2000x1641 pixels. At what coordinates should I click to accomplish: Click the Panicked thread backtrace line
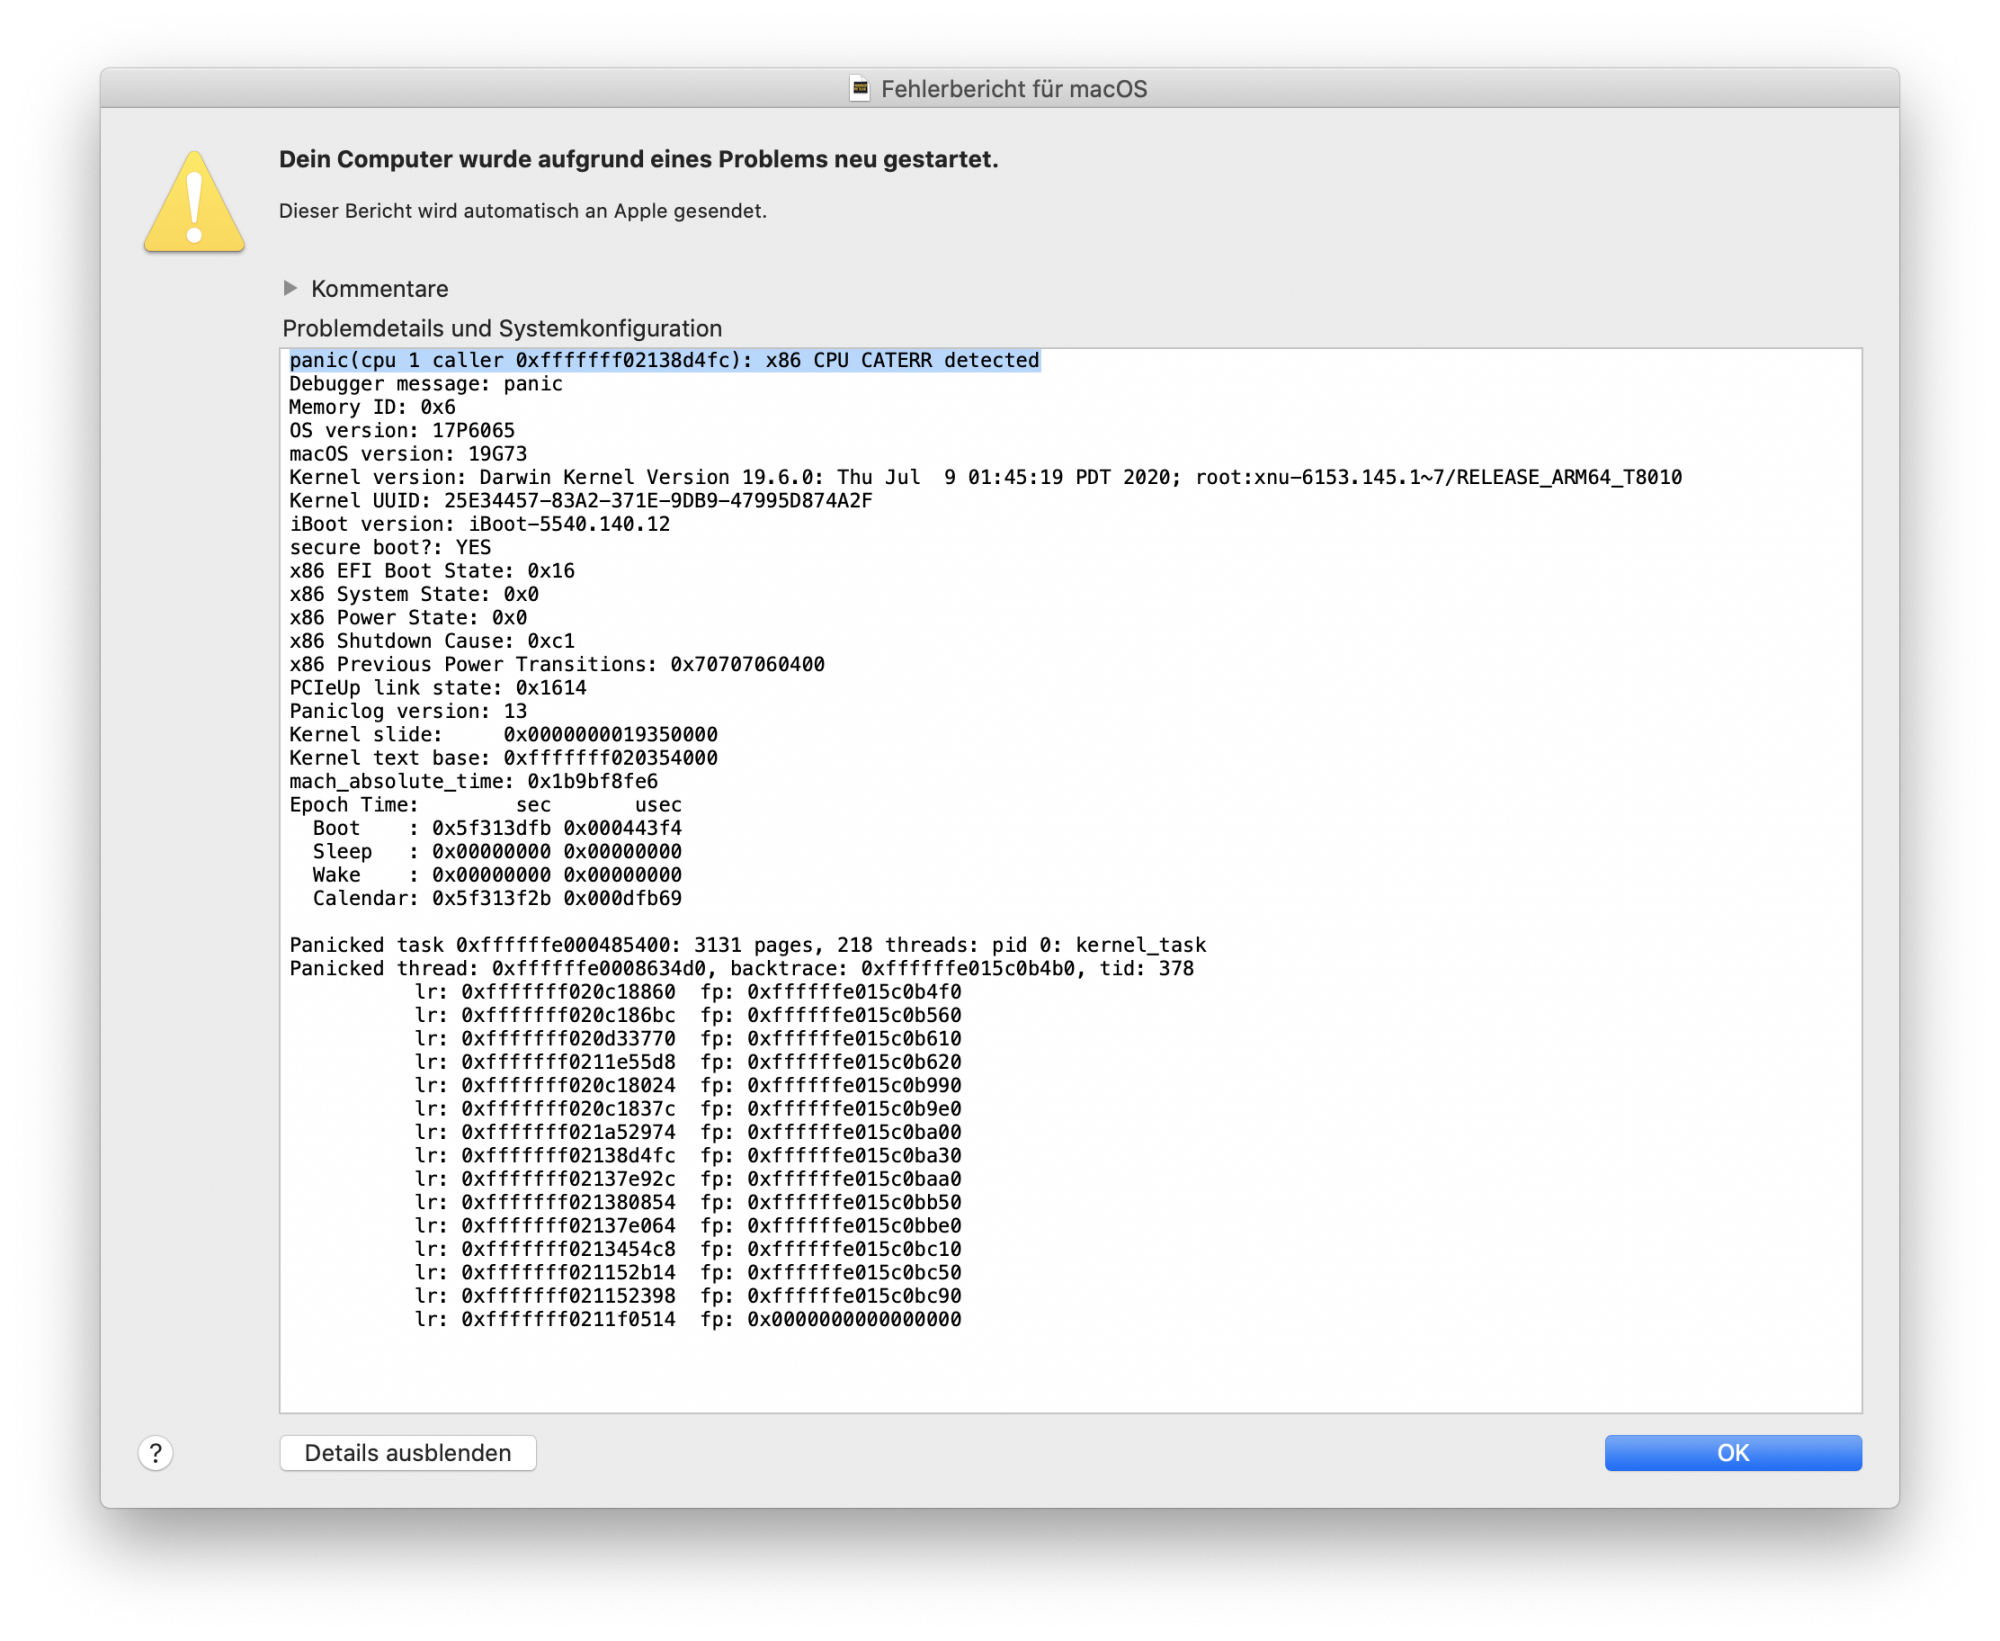740,968
